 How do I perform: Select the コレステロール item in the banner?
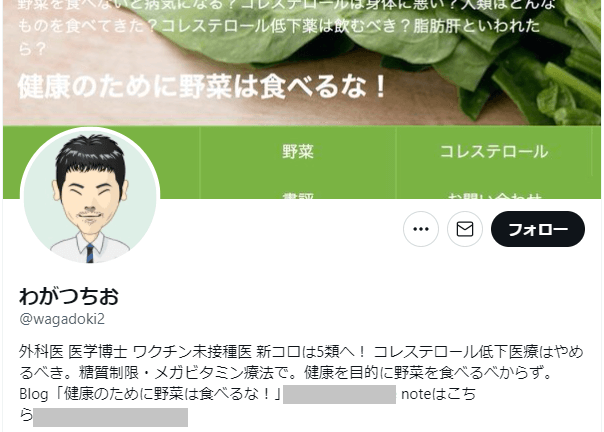(494, 151)
